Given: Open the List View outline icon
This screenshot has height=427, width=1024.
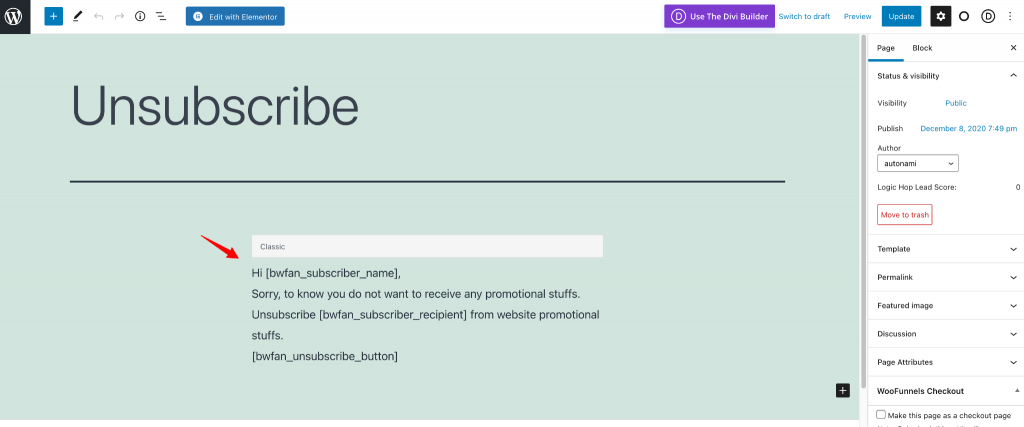Looking at the screenshot, I should (161, 16).
